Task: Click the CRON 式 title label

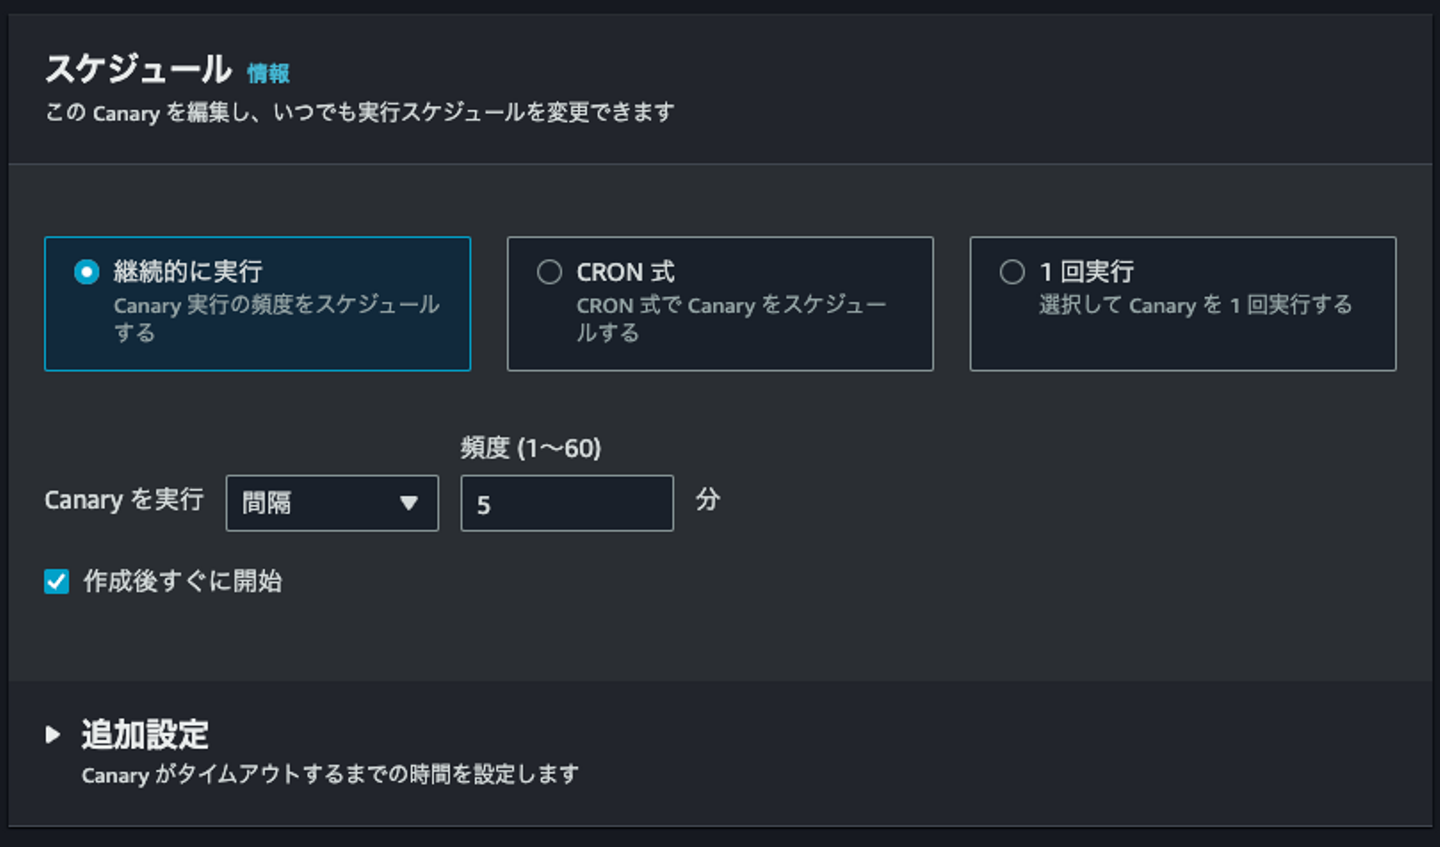Action: pyautogui.click(x=625, y=272)
